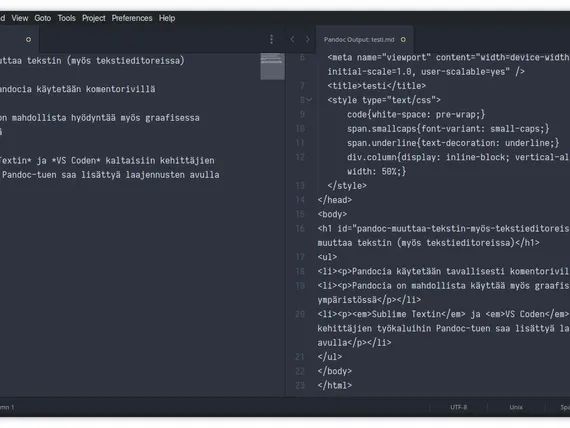Click the </style> closing tag

pos(347,186)
